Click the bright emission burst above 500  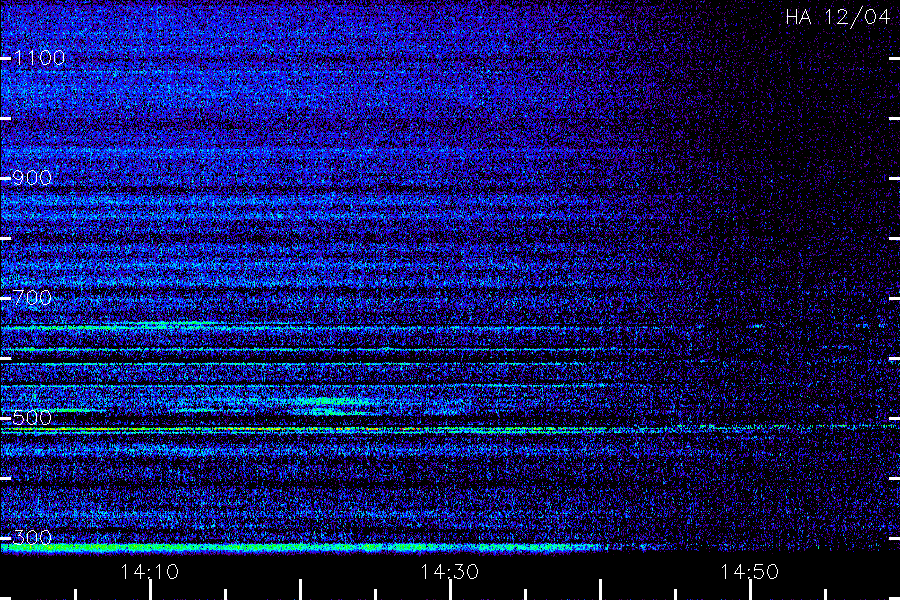coord(330,405)
